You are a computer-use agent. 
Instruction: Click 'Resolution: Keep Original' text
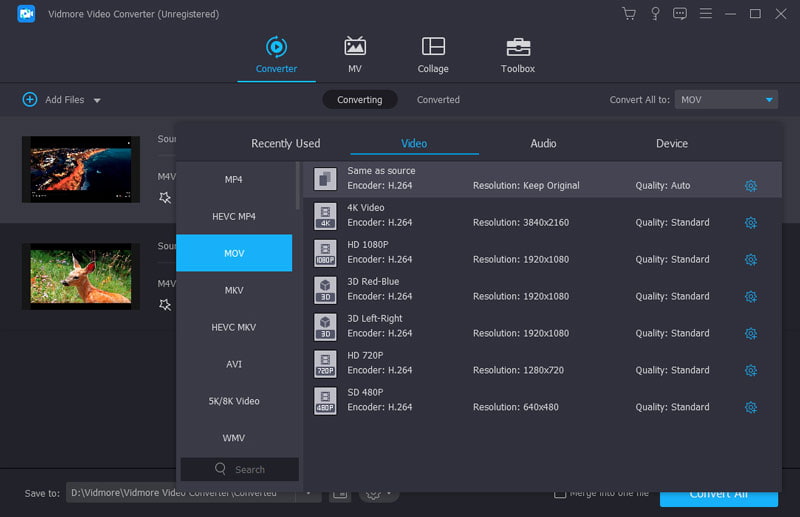tap(526, 185)
